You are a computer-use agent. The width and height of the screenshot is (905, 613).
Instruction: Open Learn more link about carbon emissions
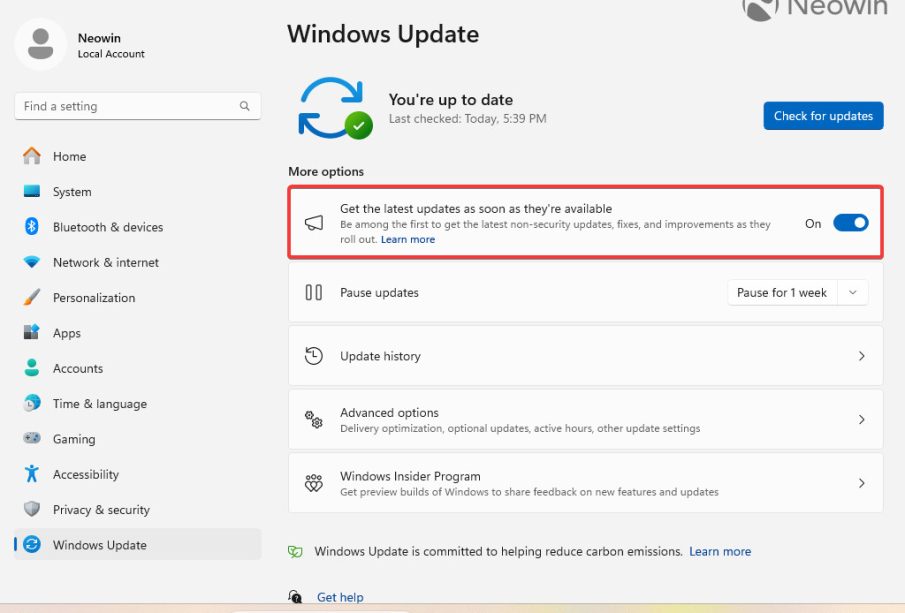[720, 551]
